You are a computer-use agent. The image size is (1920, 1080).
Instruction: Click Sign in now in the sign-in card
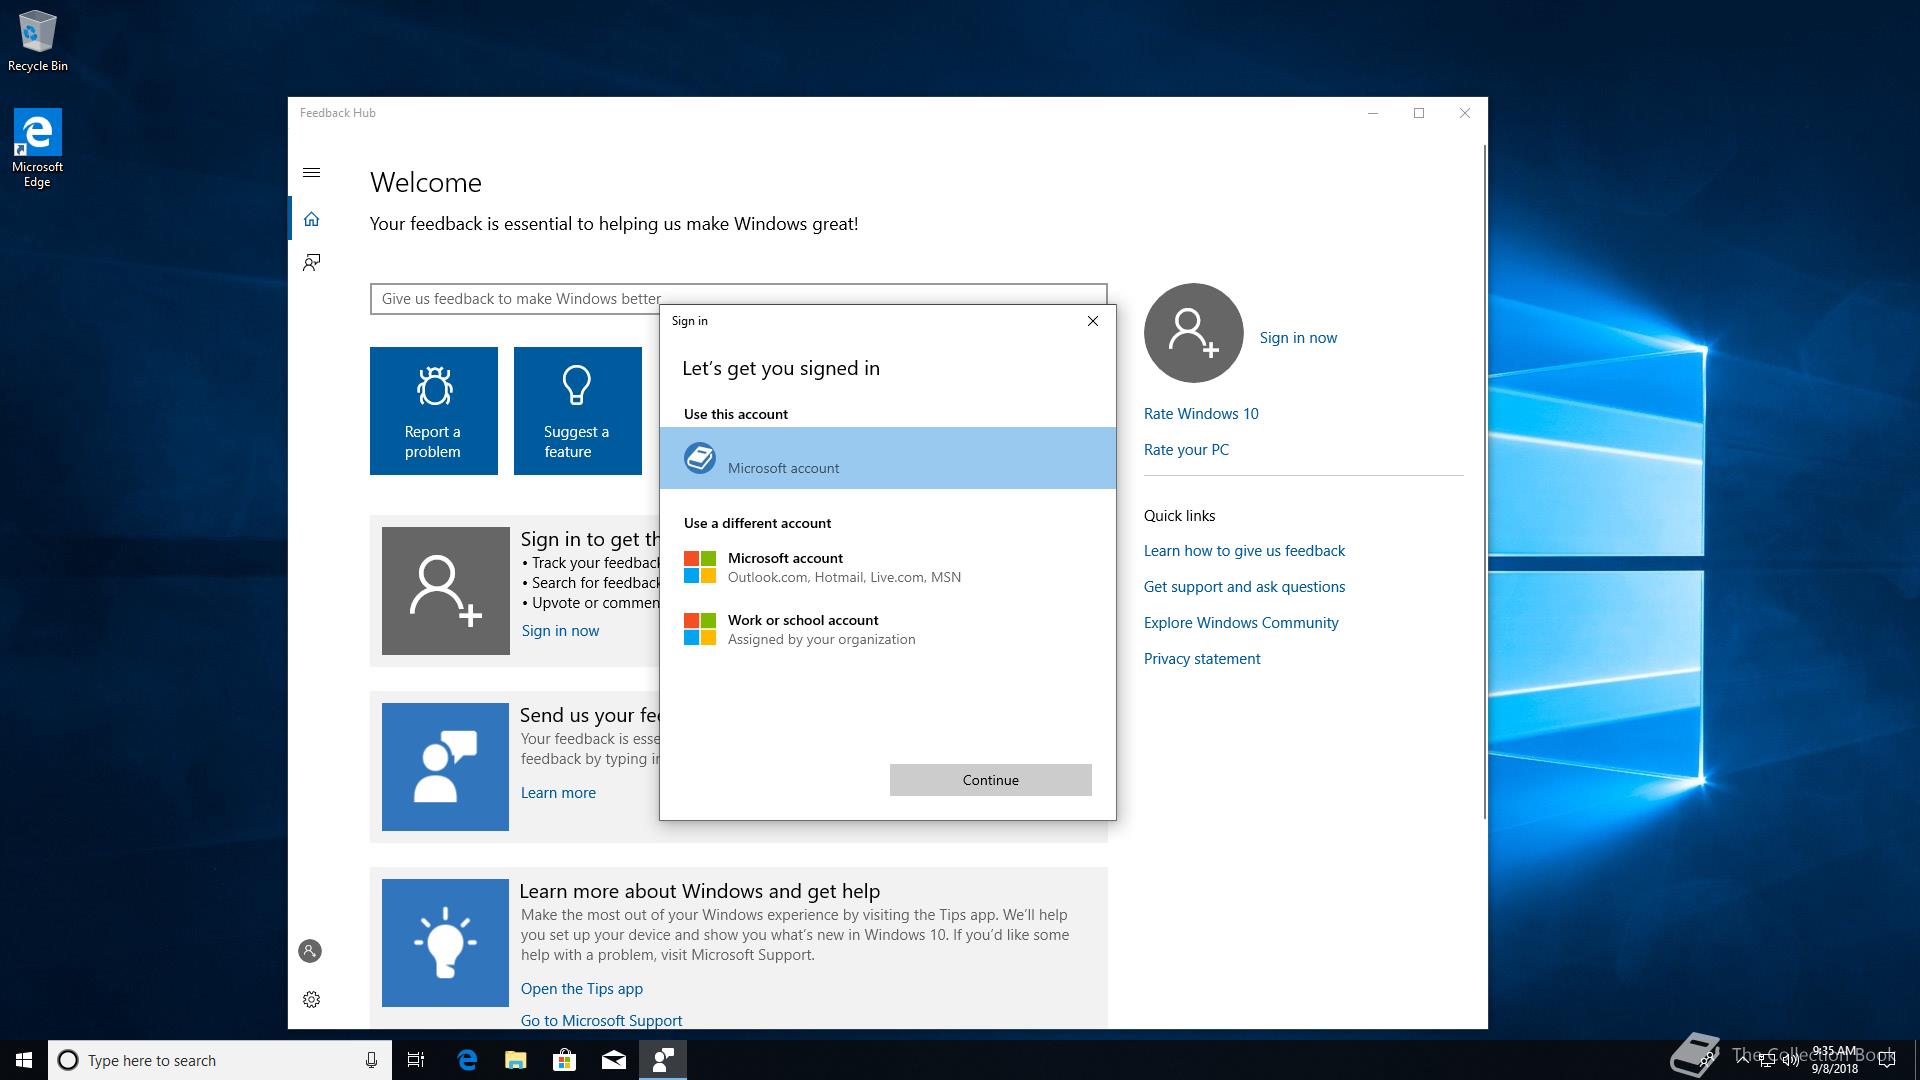coord(560,631)
